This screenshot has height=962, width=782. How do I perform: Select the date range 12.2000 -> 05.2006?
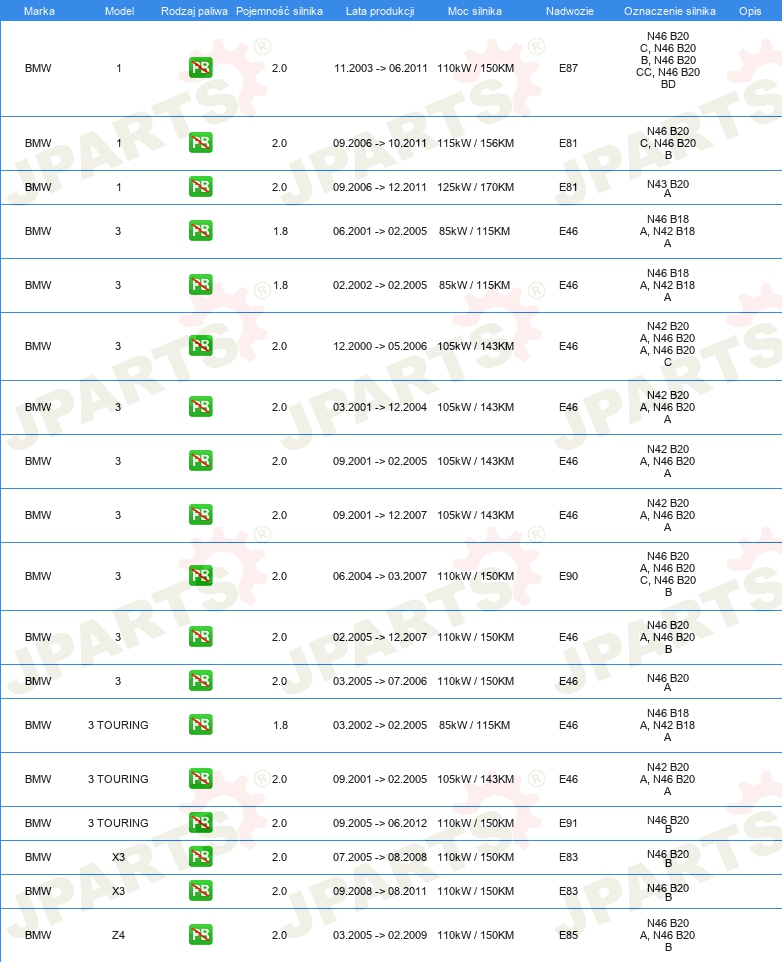point(380,346)
